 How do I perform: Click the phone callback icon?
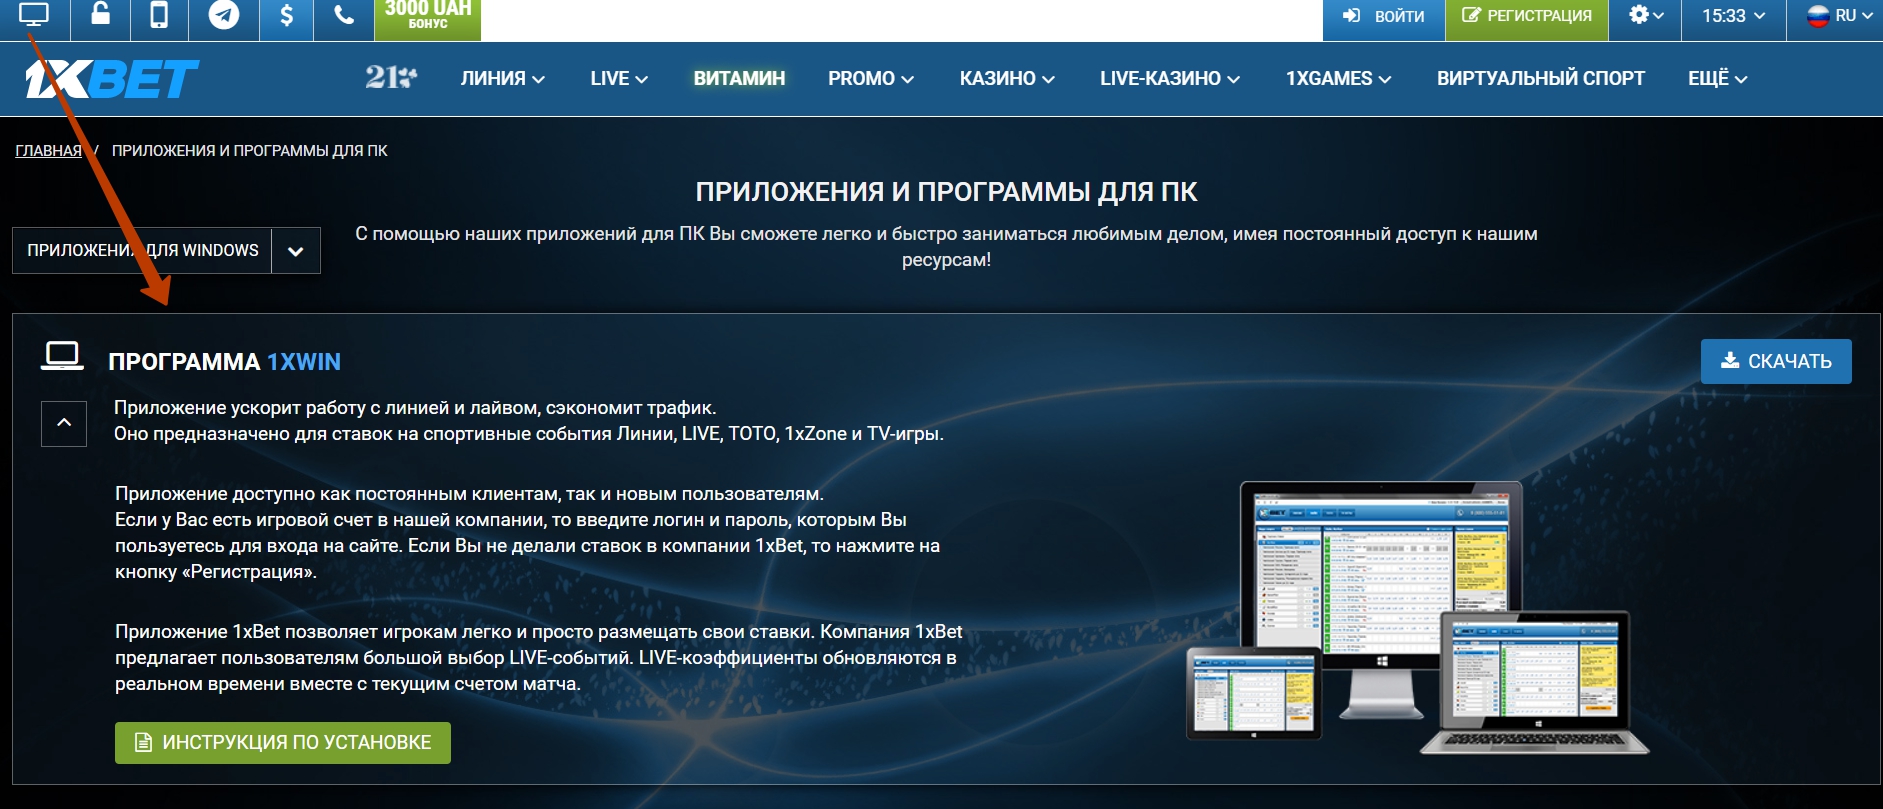(x=344, y=16)
